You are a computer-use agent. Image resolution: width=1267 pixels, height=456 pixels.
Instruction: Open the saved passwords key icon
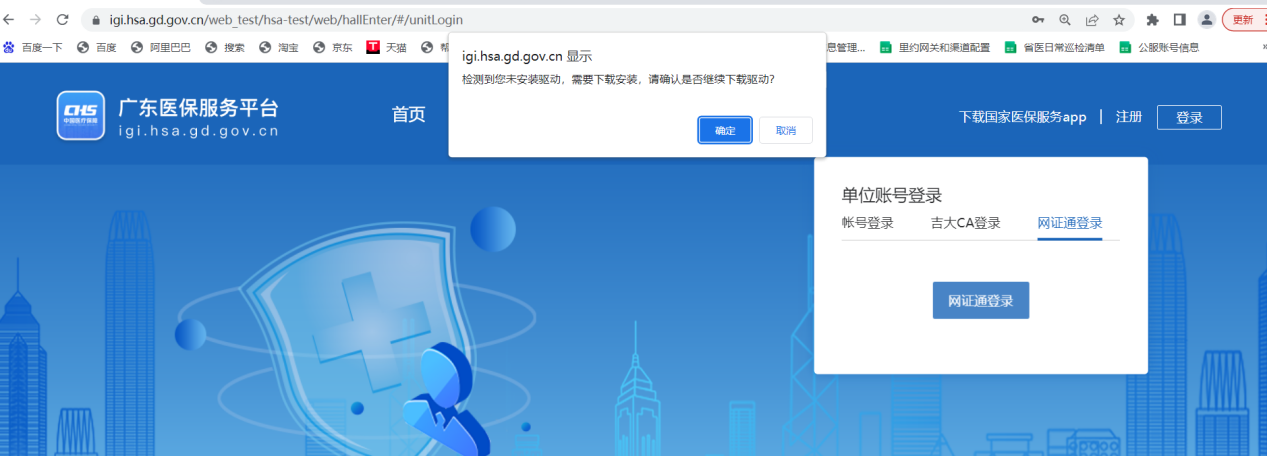(1038, 20)
